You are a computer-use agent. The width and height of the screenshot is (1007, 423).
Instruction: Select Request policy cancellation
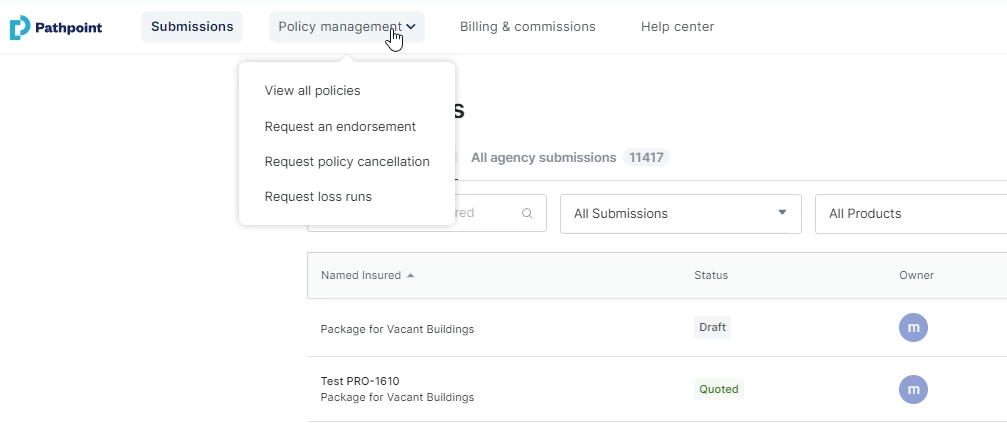(x=347, y=161)
